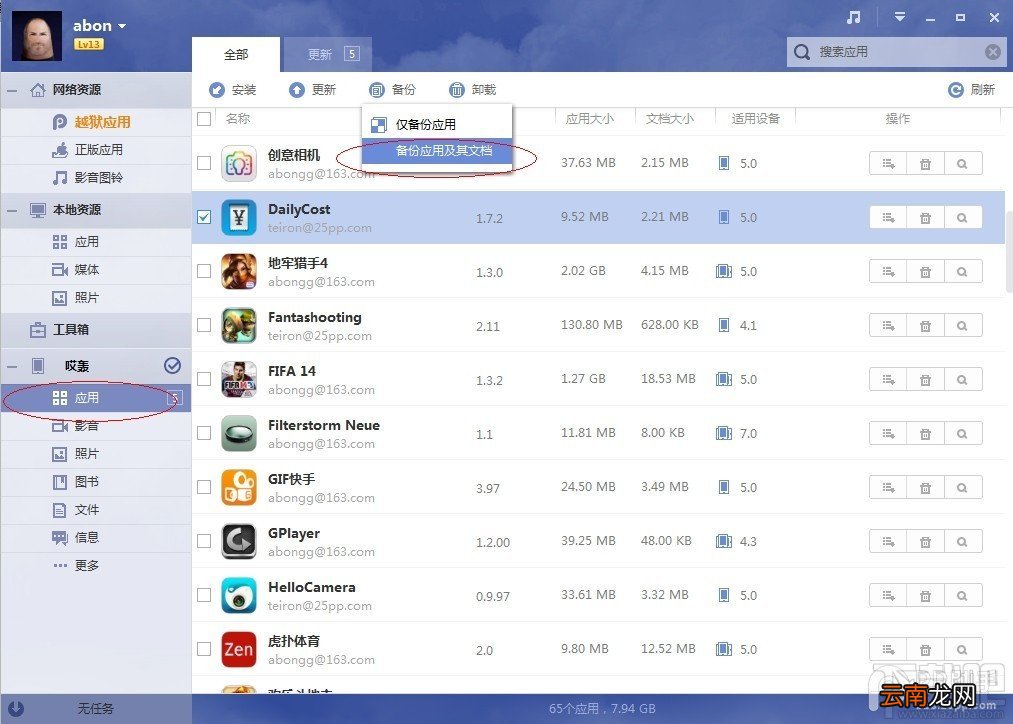Open the 无任务 task status icon
Screen dimensions: 1013x724
click(16, 708)
